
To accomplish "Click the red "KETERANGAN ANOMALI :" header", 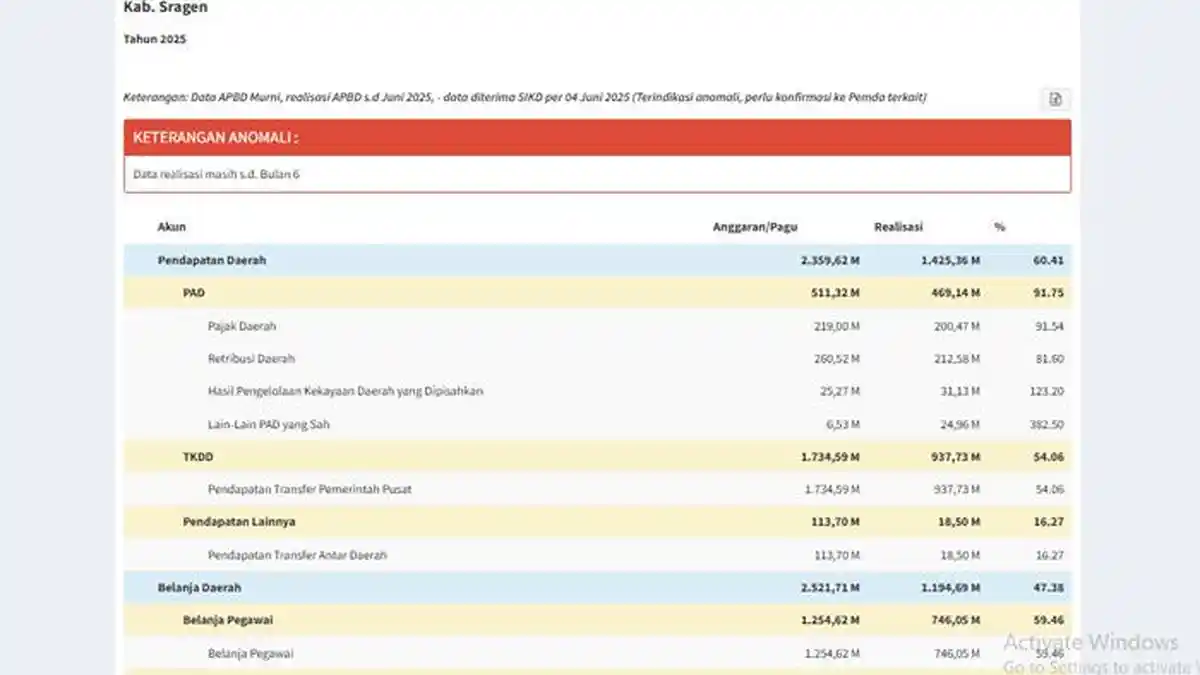I will 597,137.
